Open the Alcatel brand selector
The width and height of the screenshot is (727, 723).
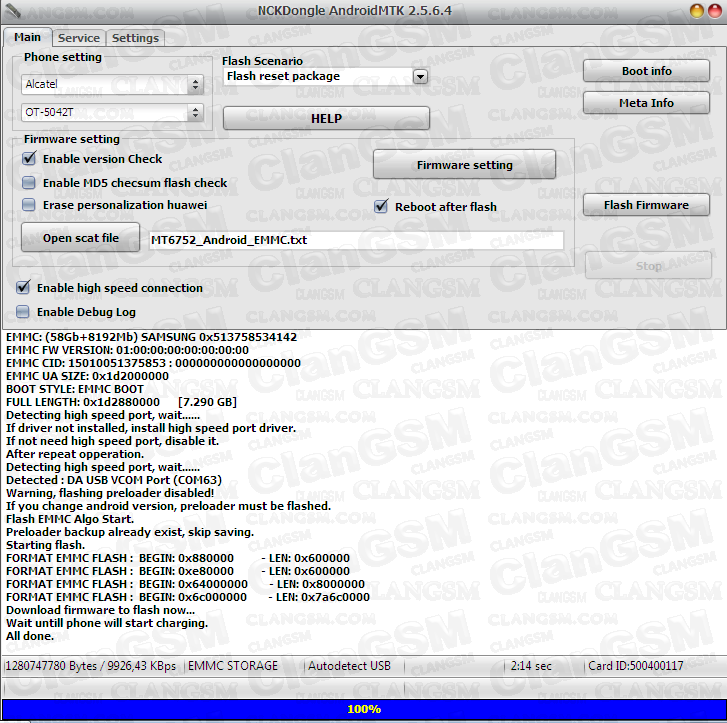pyautogui.click(x=112, y=84)
